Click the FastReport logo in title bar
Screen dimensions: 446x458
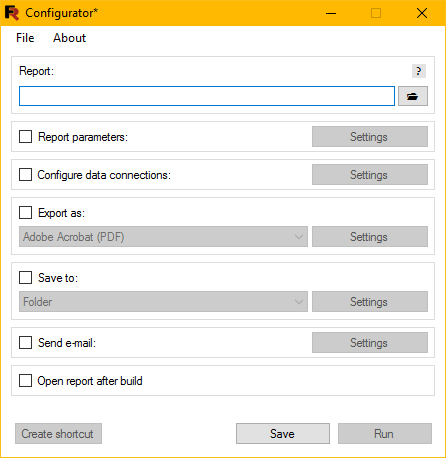pyautogui.click(x=12, y=13)
